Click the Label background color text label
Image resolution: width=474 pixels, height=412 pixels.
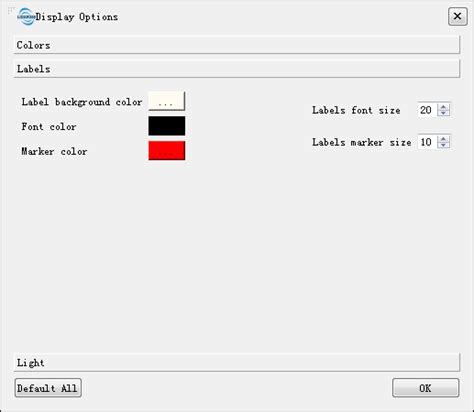[x=82, y=102]
